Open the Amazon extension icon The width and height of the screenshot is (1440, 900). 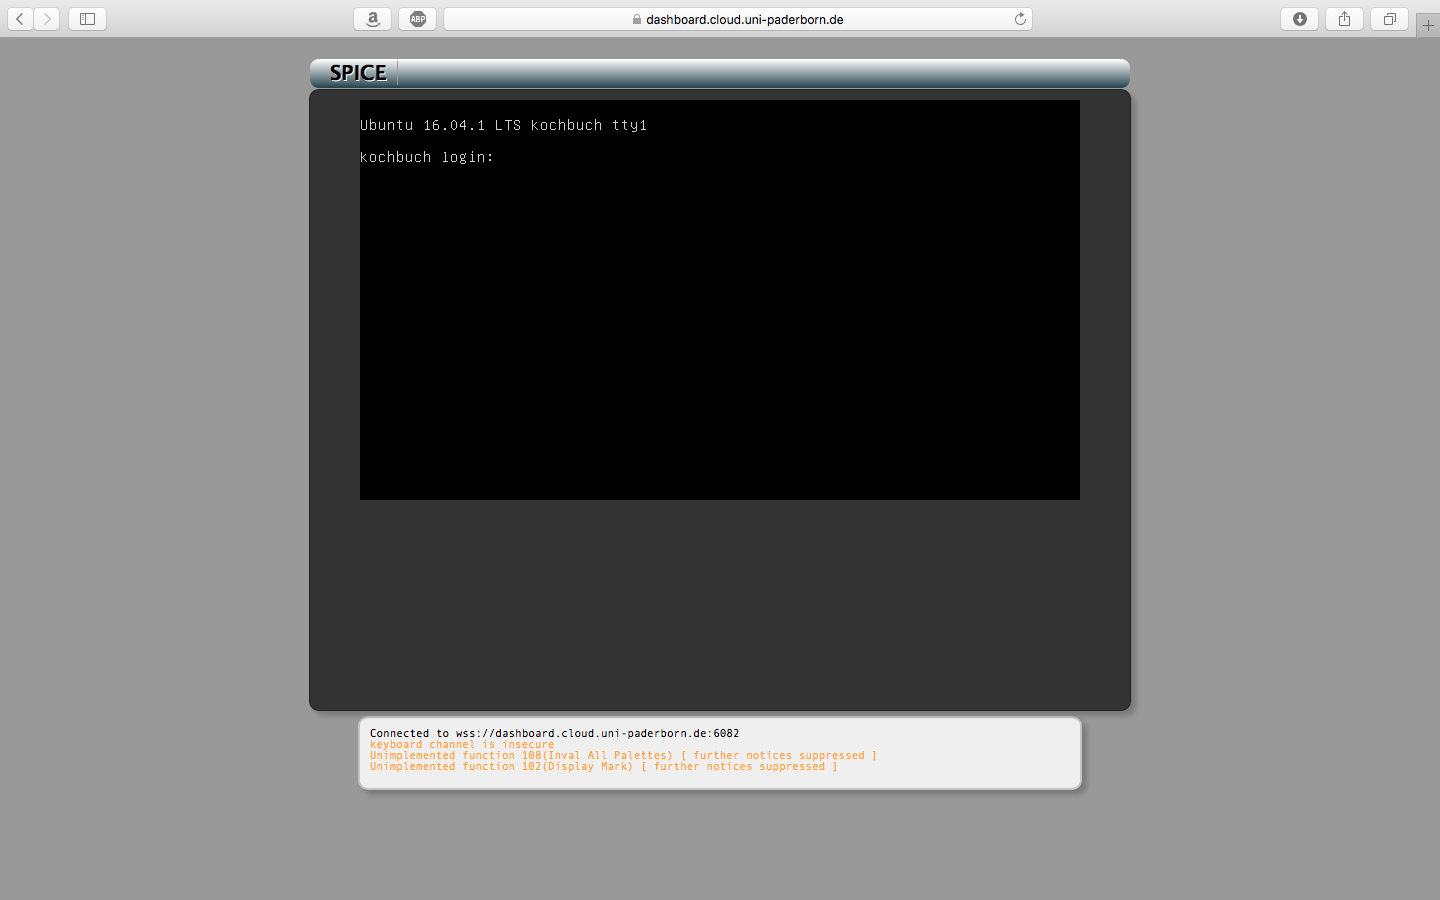[x=373, y=19]
